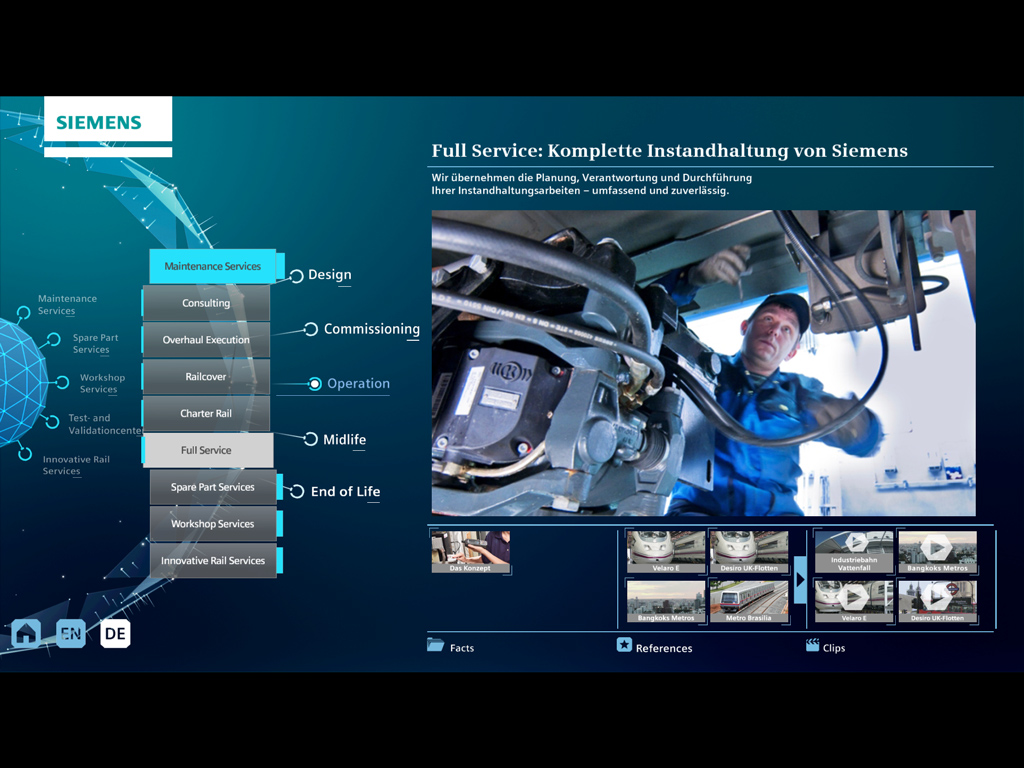Open the Desiro UK-Flotten reference thumbnail

click(749, 552)
